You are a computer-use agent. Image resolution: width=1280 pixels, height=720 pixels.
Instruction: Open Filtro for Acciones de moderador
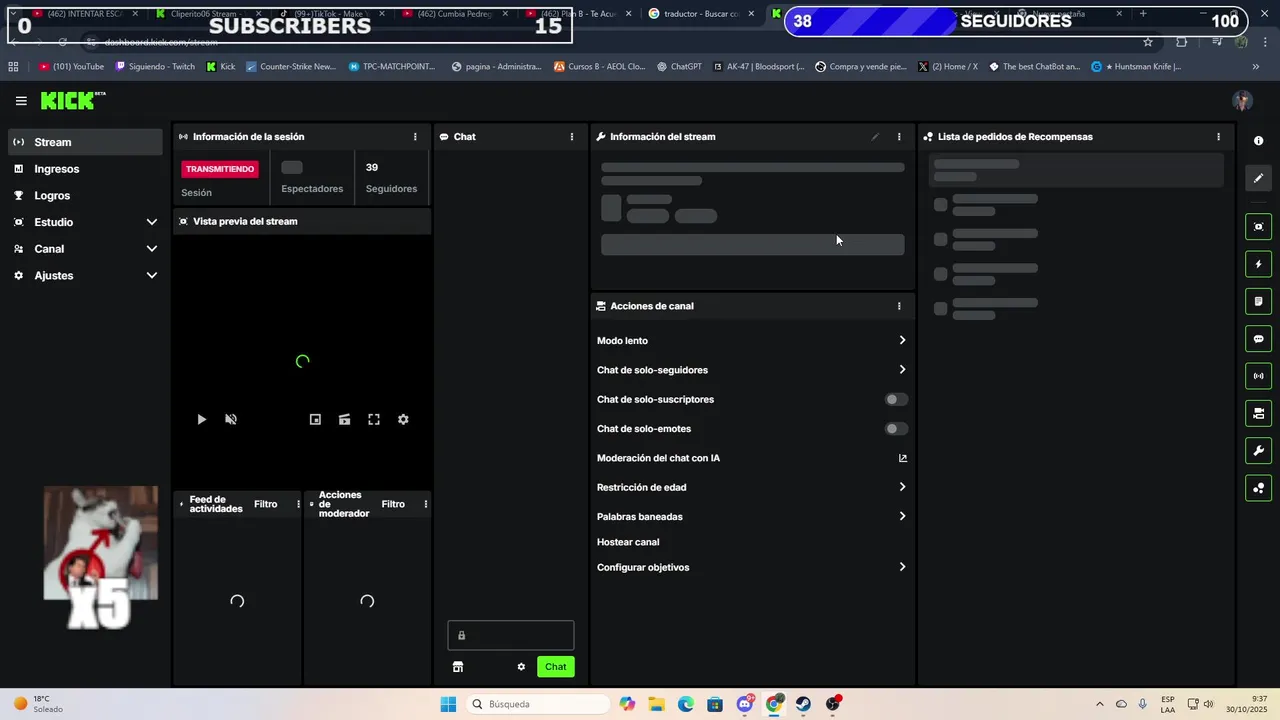(393, 504)
